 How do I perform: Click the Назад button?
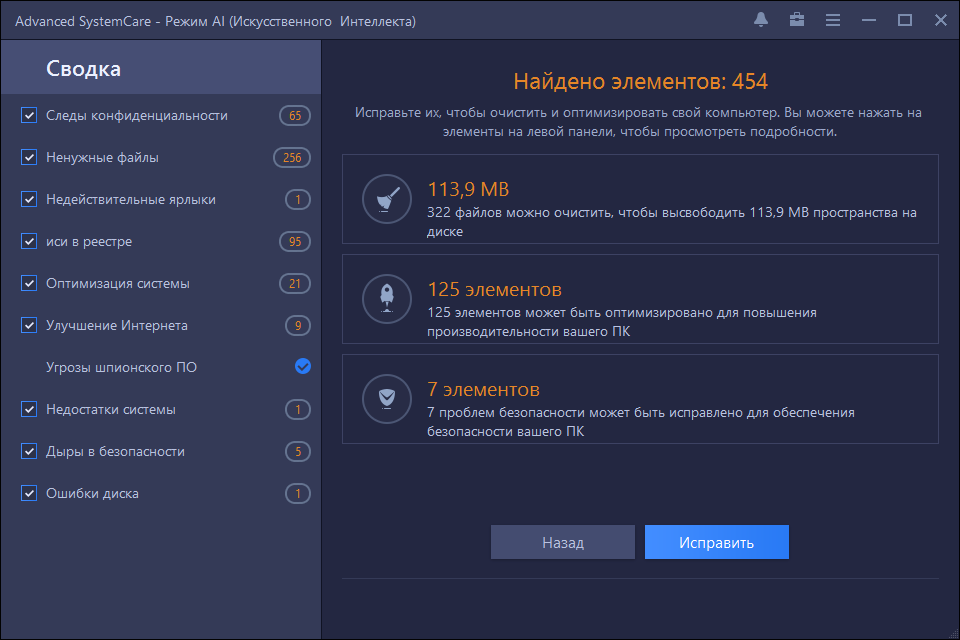tap(562, 541)
